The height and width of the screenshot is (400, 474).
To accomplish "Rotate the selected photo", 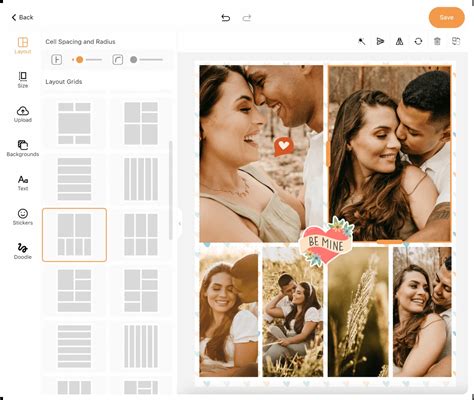I will pos(418,42).
